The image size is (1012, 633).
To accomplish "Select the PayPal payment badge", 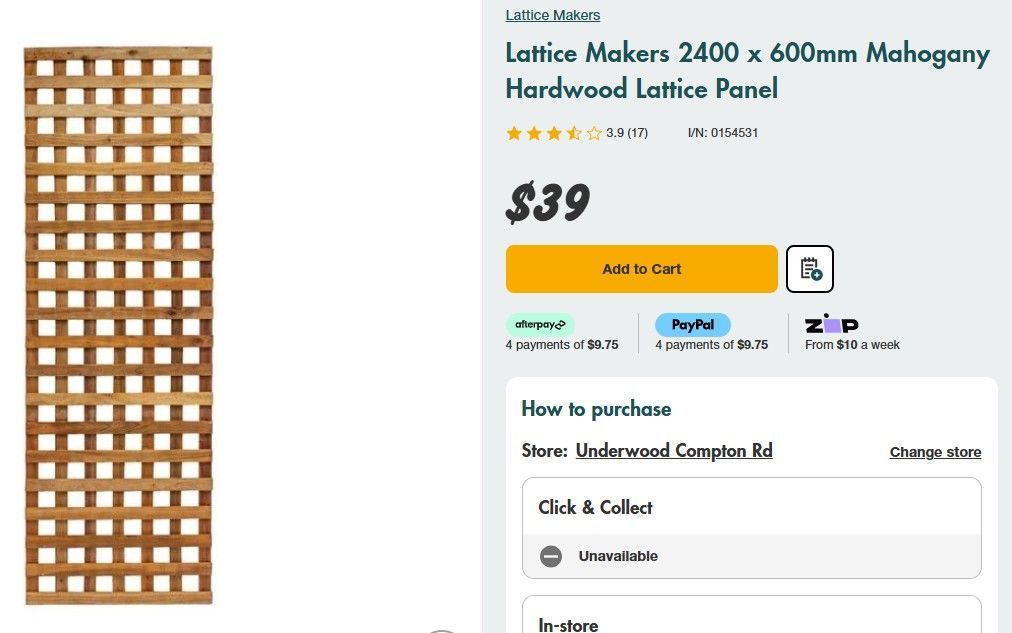I will click(692, 324).
